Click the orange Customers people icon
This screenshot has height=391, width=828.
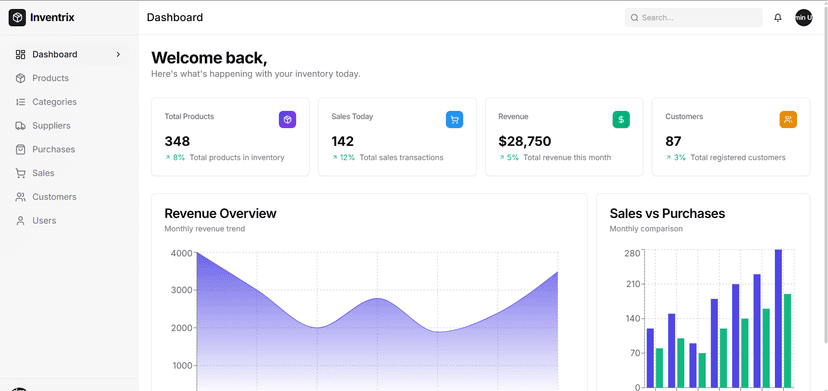point(788,119)
